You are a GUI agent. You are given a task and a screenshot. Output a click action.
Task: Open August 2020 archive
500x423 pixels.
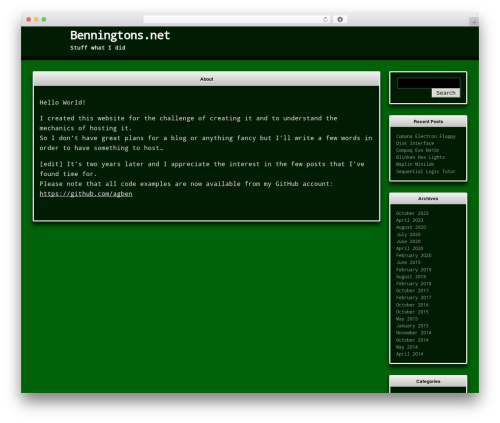(x=411, y=227)
